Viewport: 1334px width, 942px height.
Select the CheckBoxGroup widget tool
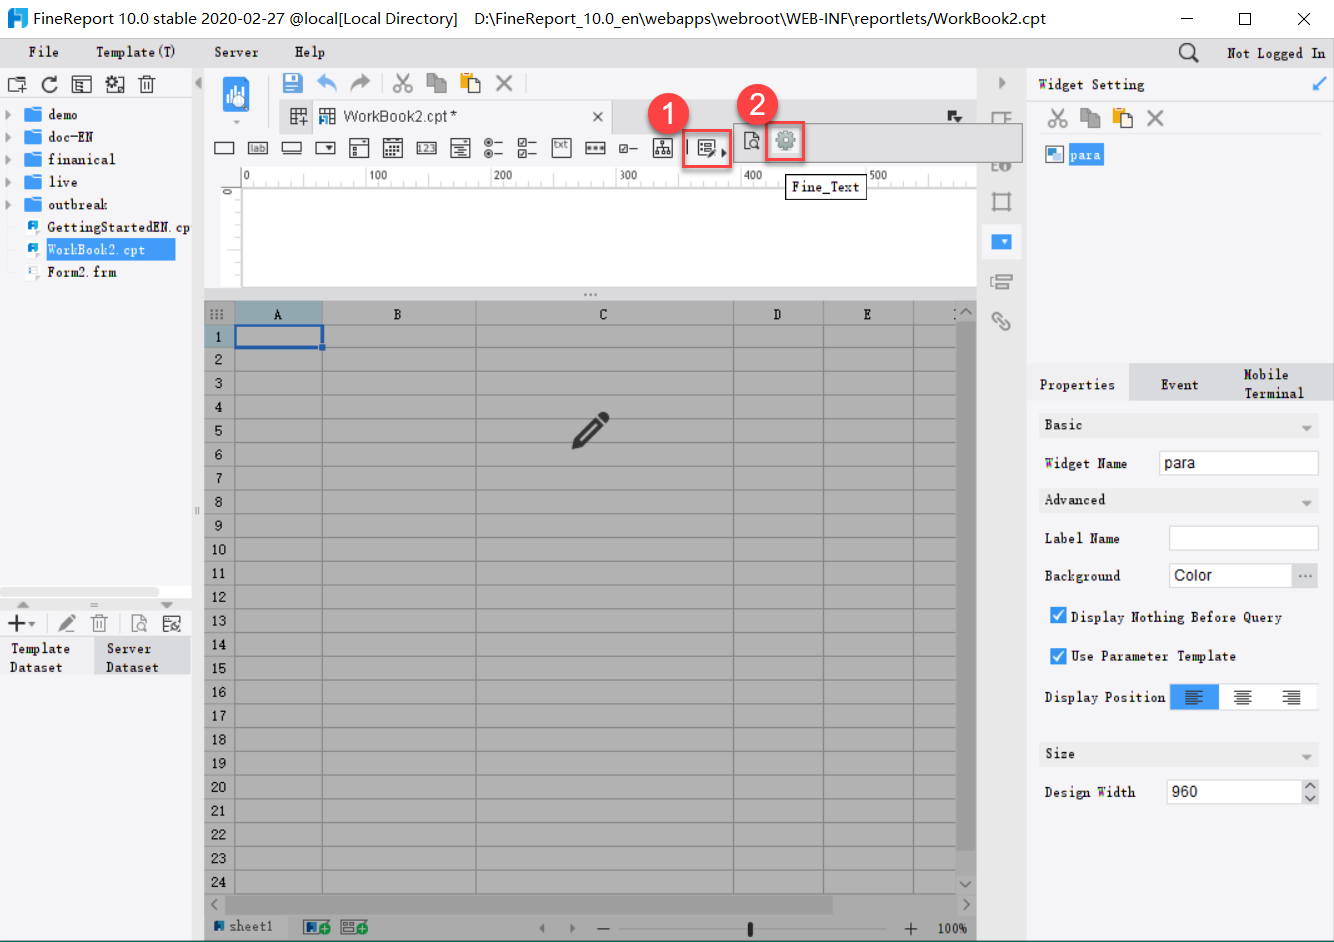coord(527,147)
